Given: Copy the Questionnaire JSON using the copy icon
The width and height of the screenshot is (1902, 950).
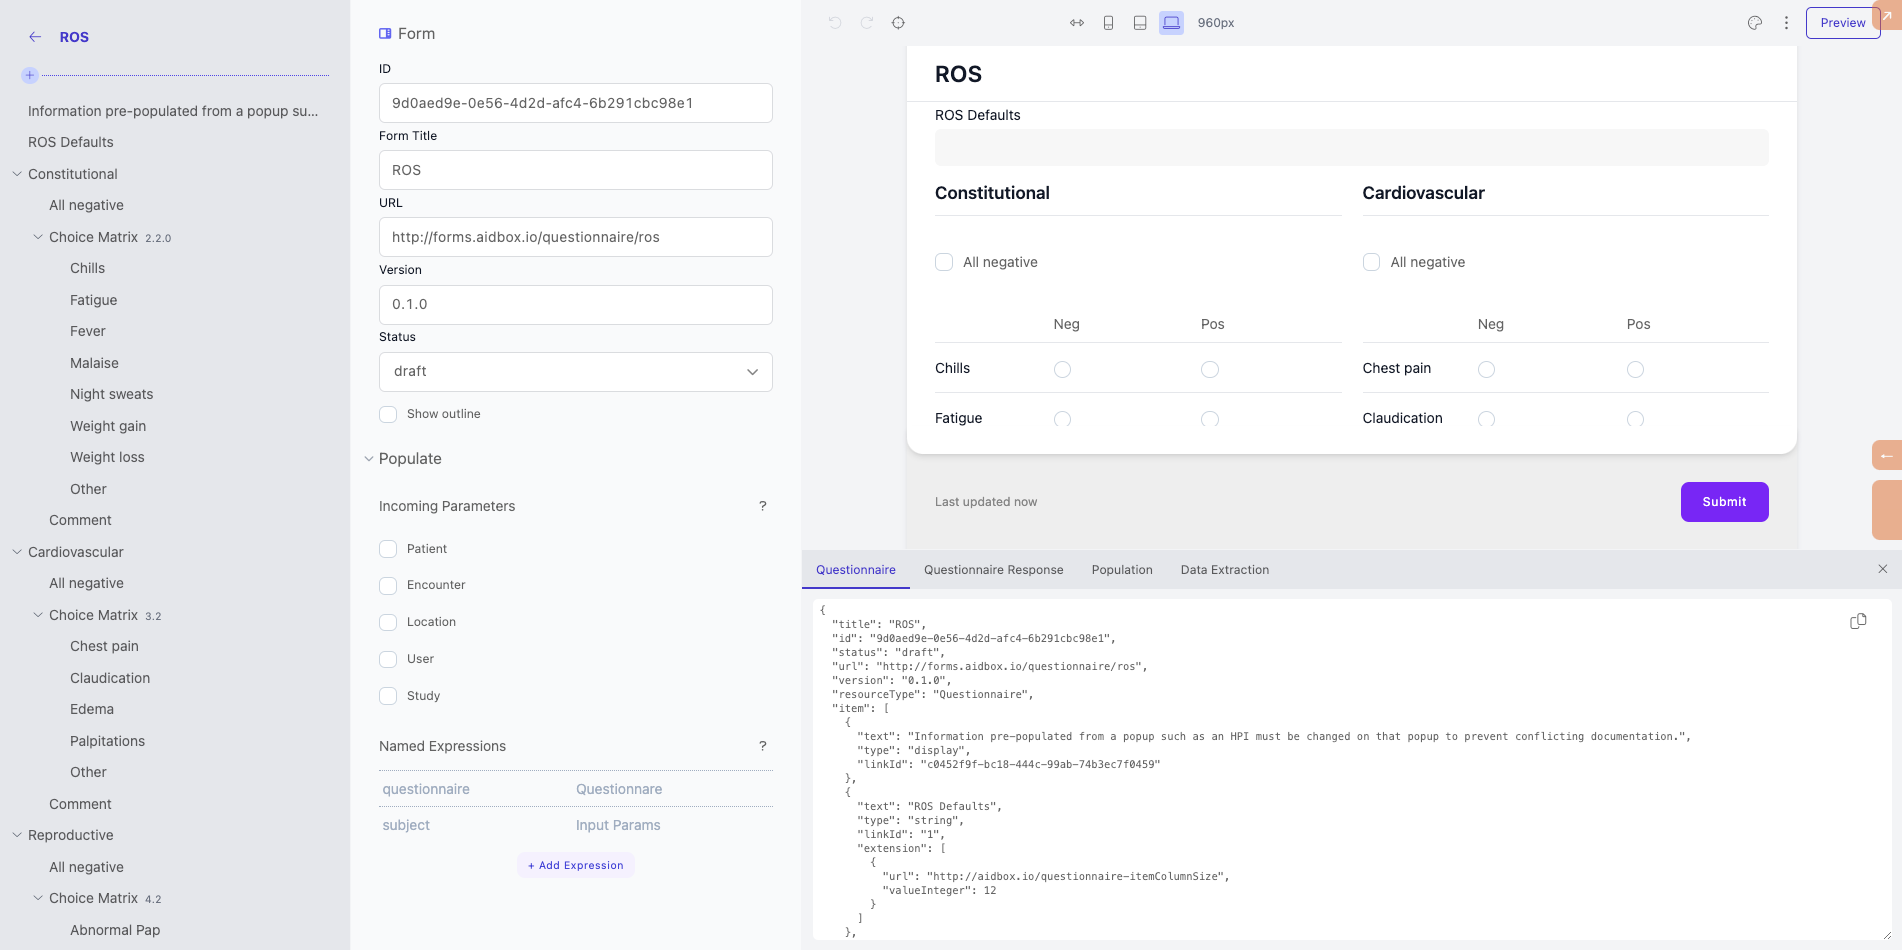Looking at the screenshot, I should [x=1858, y=621].
